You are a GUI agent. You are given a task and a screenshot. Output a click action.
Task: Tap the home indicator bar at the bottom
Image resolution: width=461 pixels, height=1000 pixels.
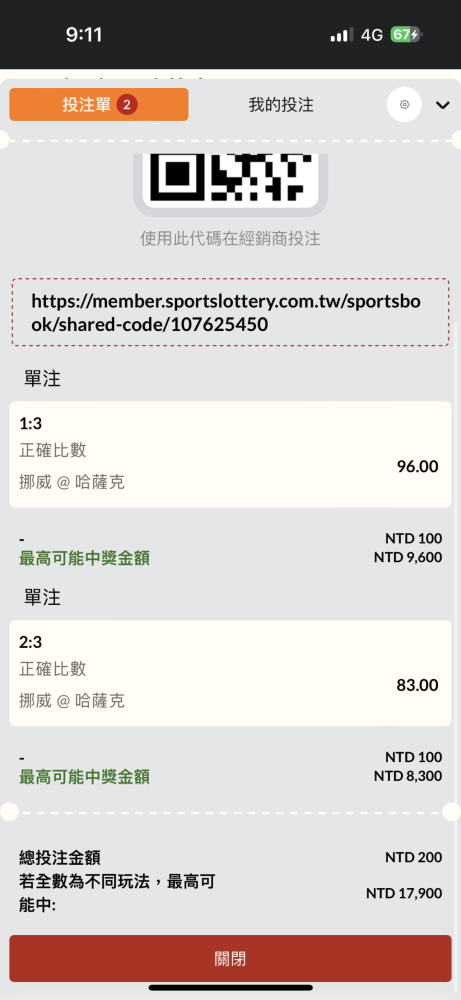(x=230, y=987)
